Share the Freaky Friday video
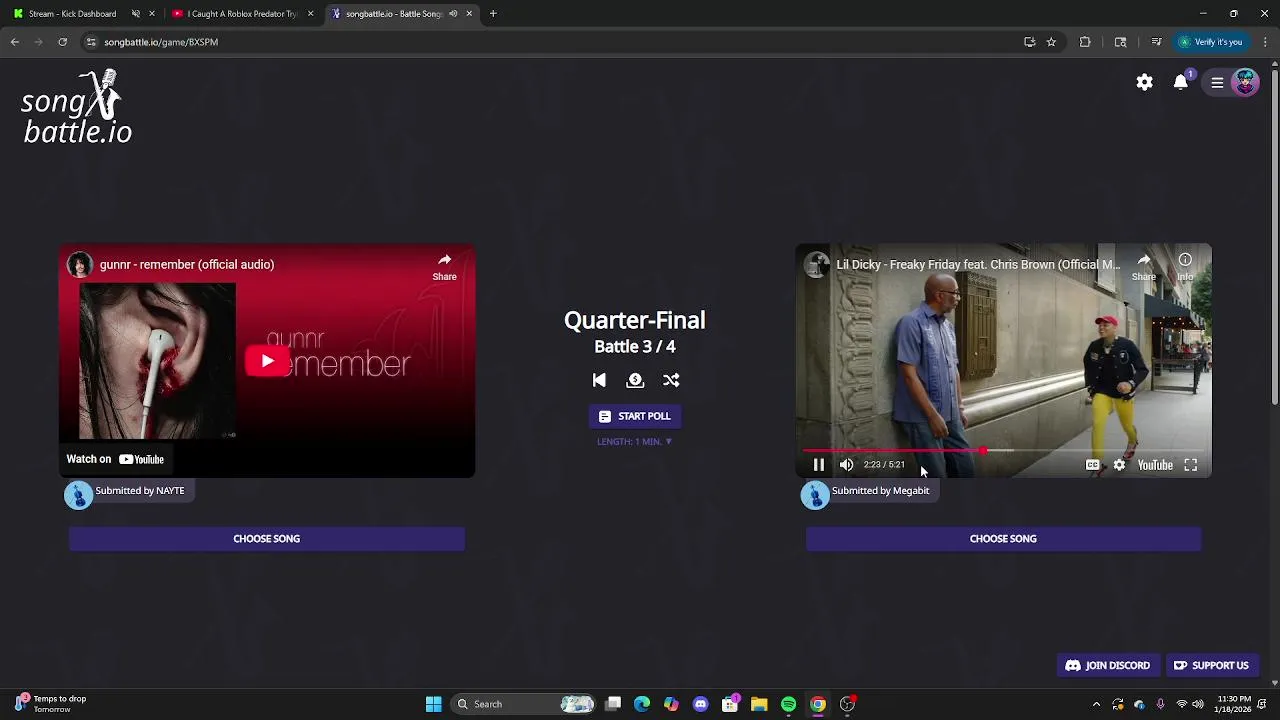Viewport: 1280px width, 720px height. 1144,267
